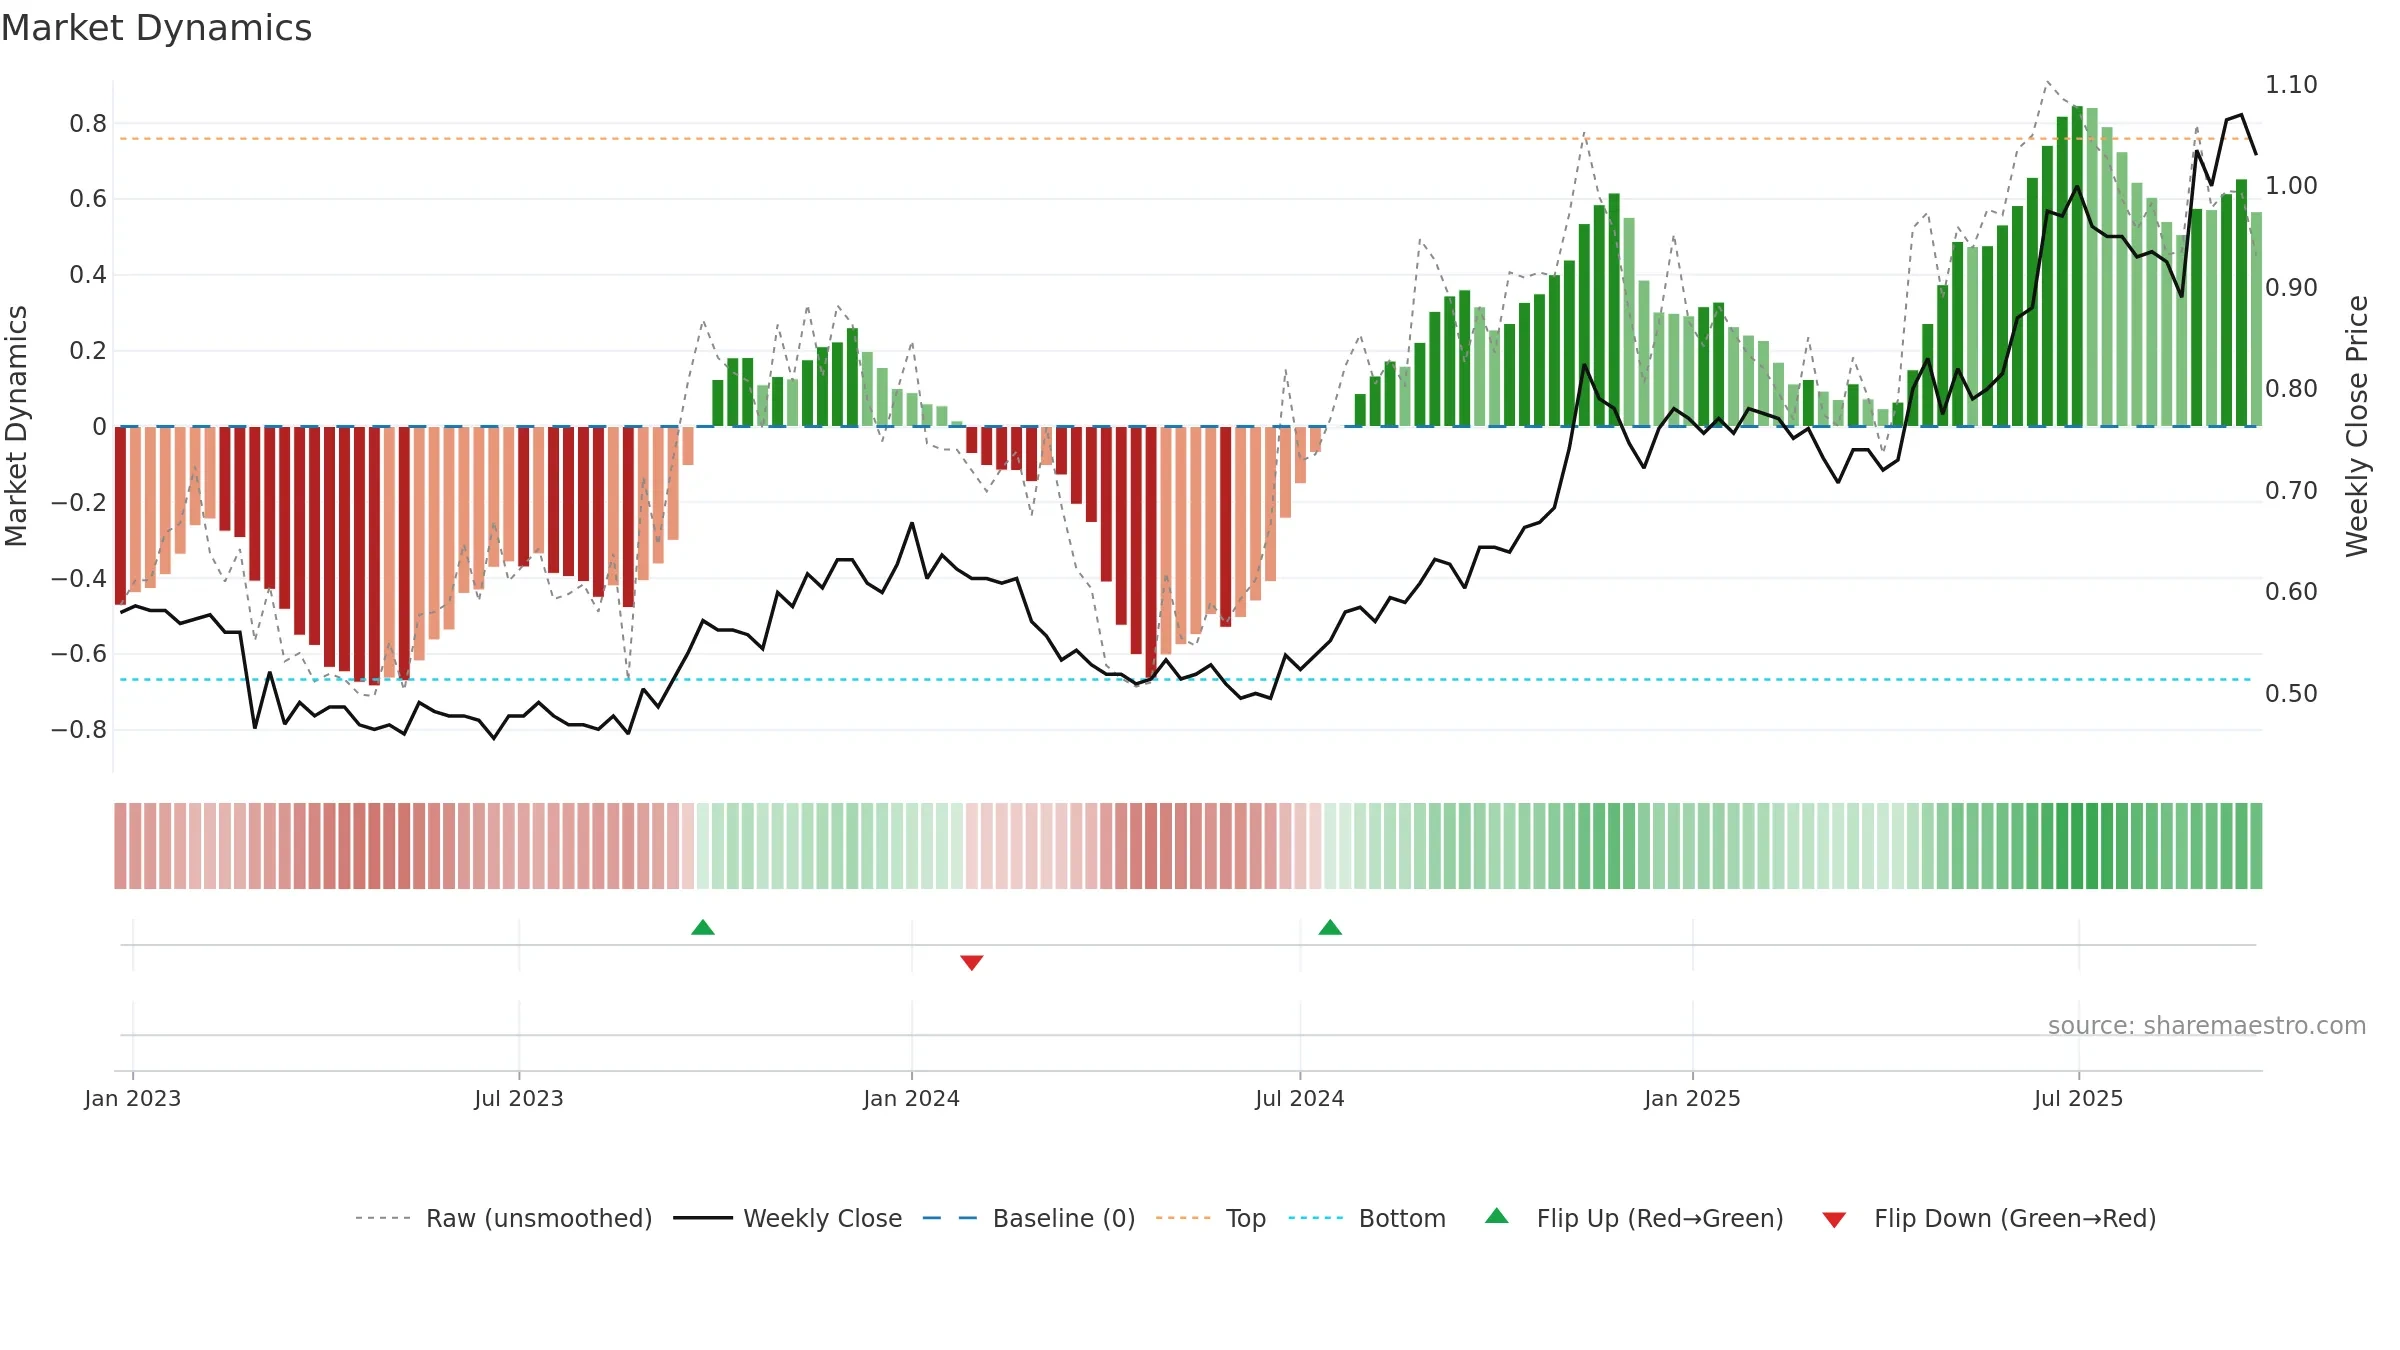Click the −0.4 left-axis tick label

(x=79, y=579)
